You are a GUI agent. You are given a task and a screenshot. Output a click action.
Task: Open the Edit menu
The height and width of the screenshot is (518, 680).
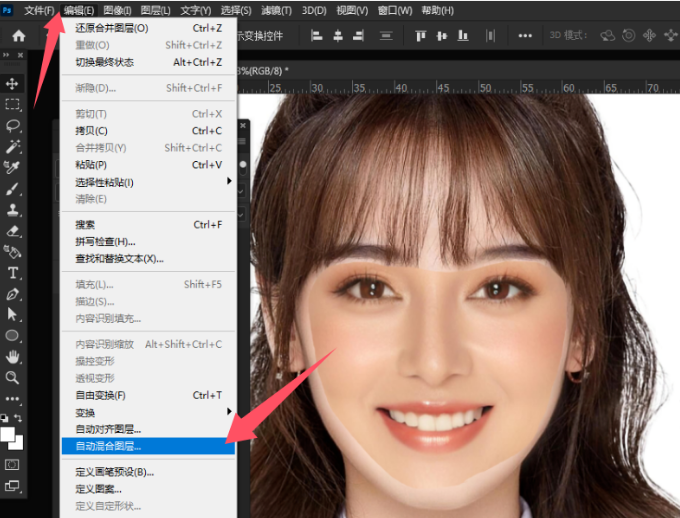[x=78, y=10]
